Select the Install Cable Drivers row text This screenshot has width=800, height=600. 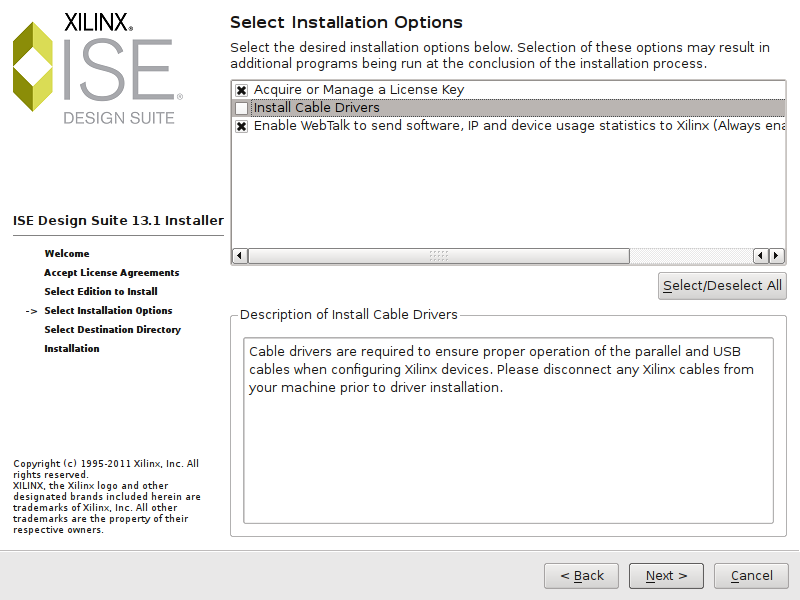[317, 108]
